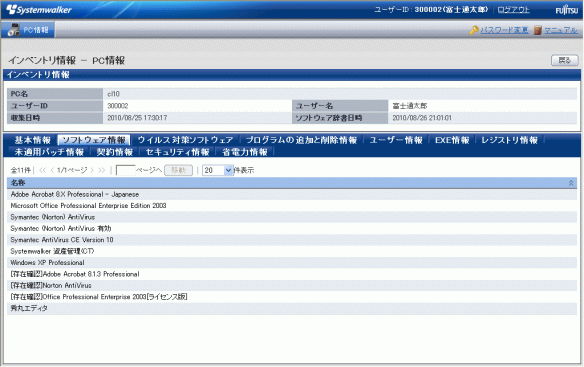The height and width of the screenshot is (367, 584).
Task: Go to previous page with < arrow
Action: point(52,170)
